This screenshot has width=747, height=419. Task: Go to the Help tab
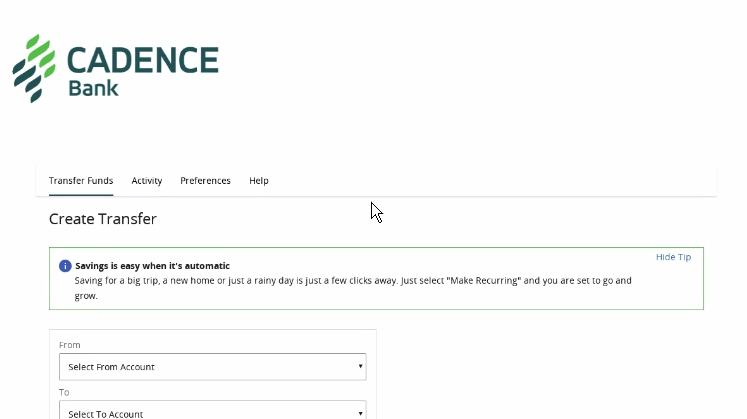[x=259, y=181]
